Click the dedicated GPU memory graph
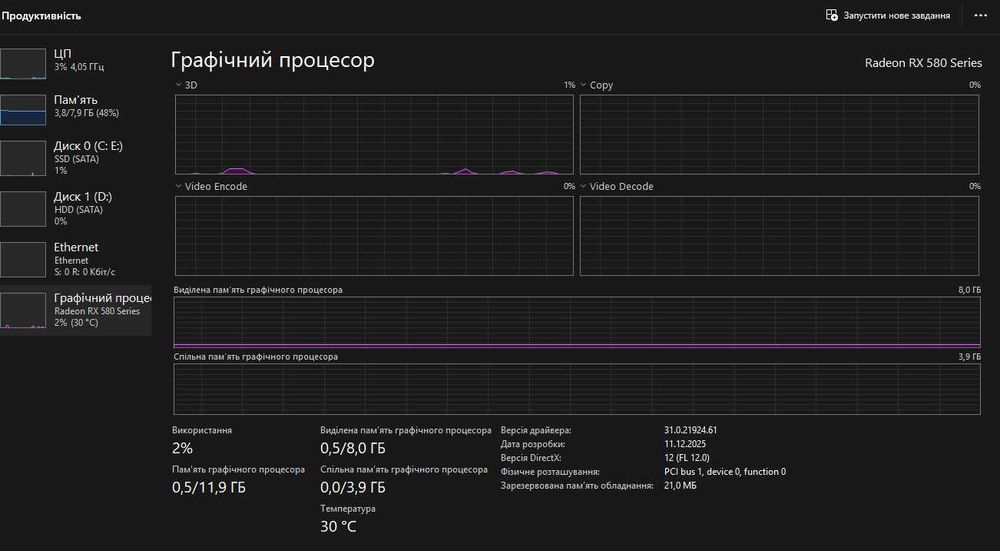1000x551 pixels. click(577, 322)
